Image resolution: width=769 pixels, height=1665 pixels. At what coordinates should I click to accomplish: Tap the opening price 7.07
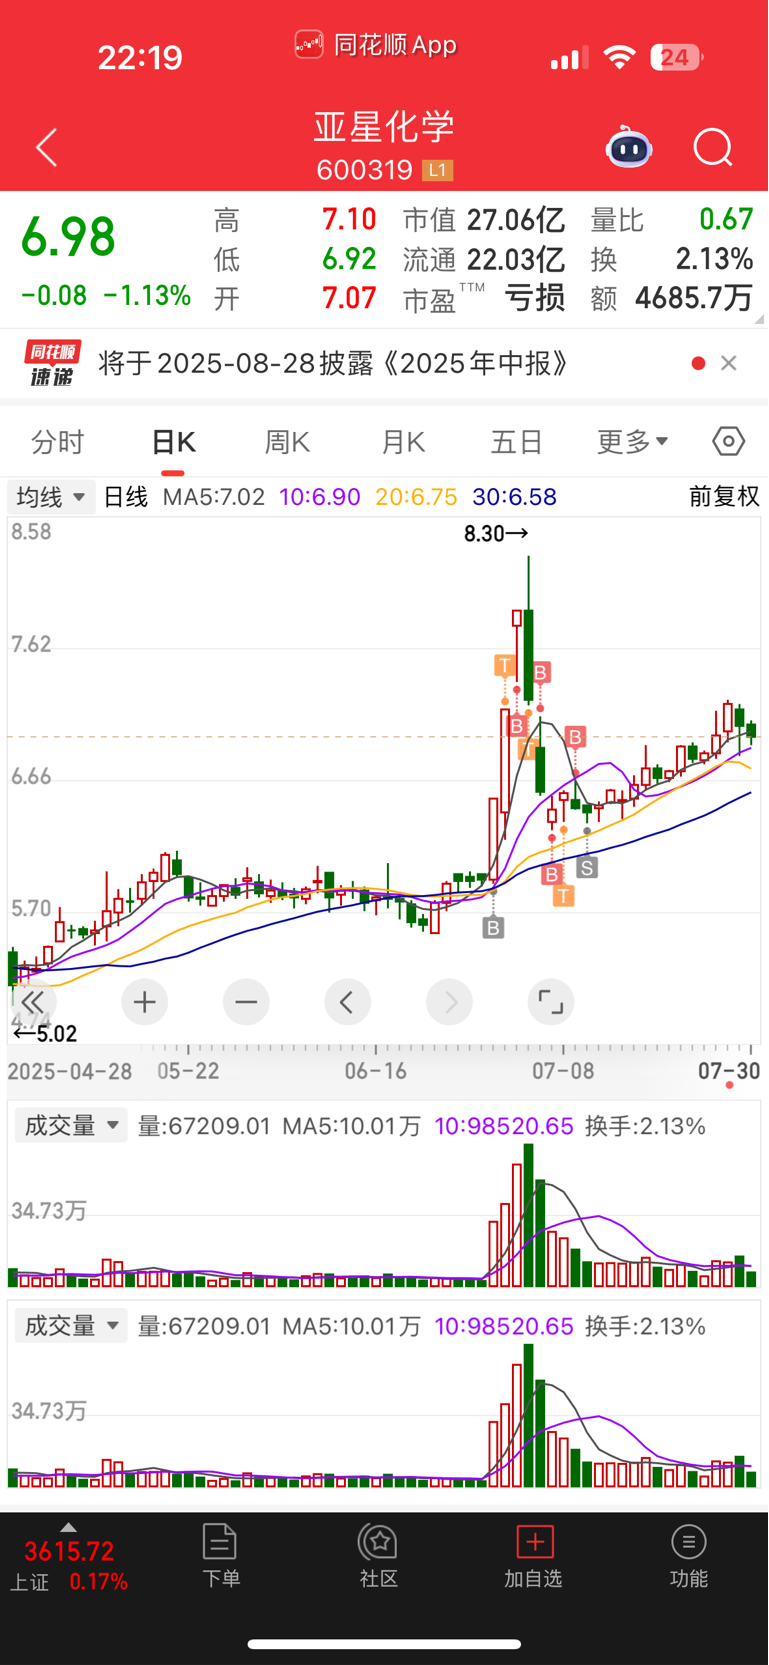(349, 298)
